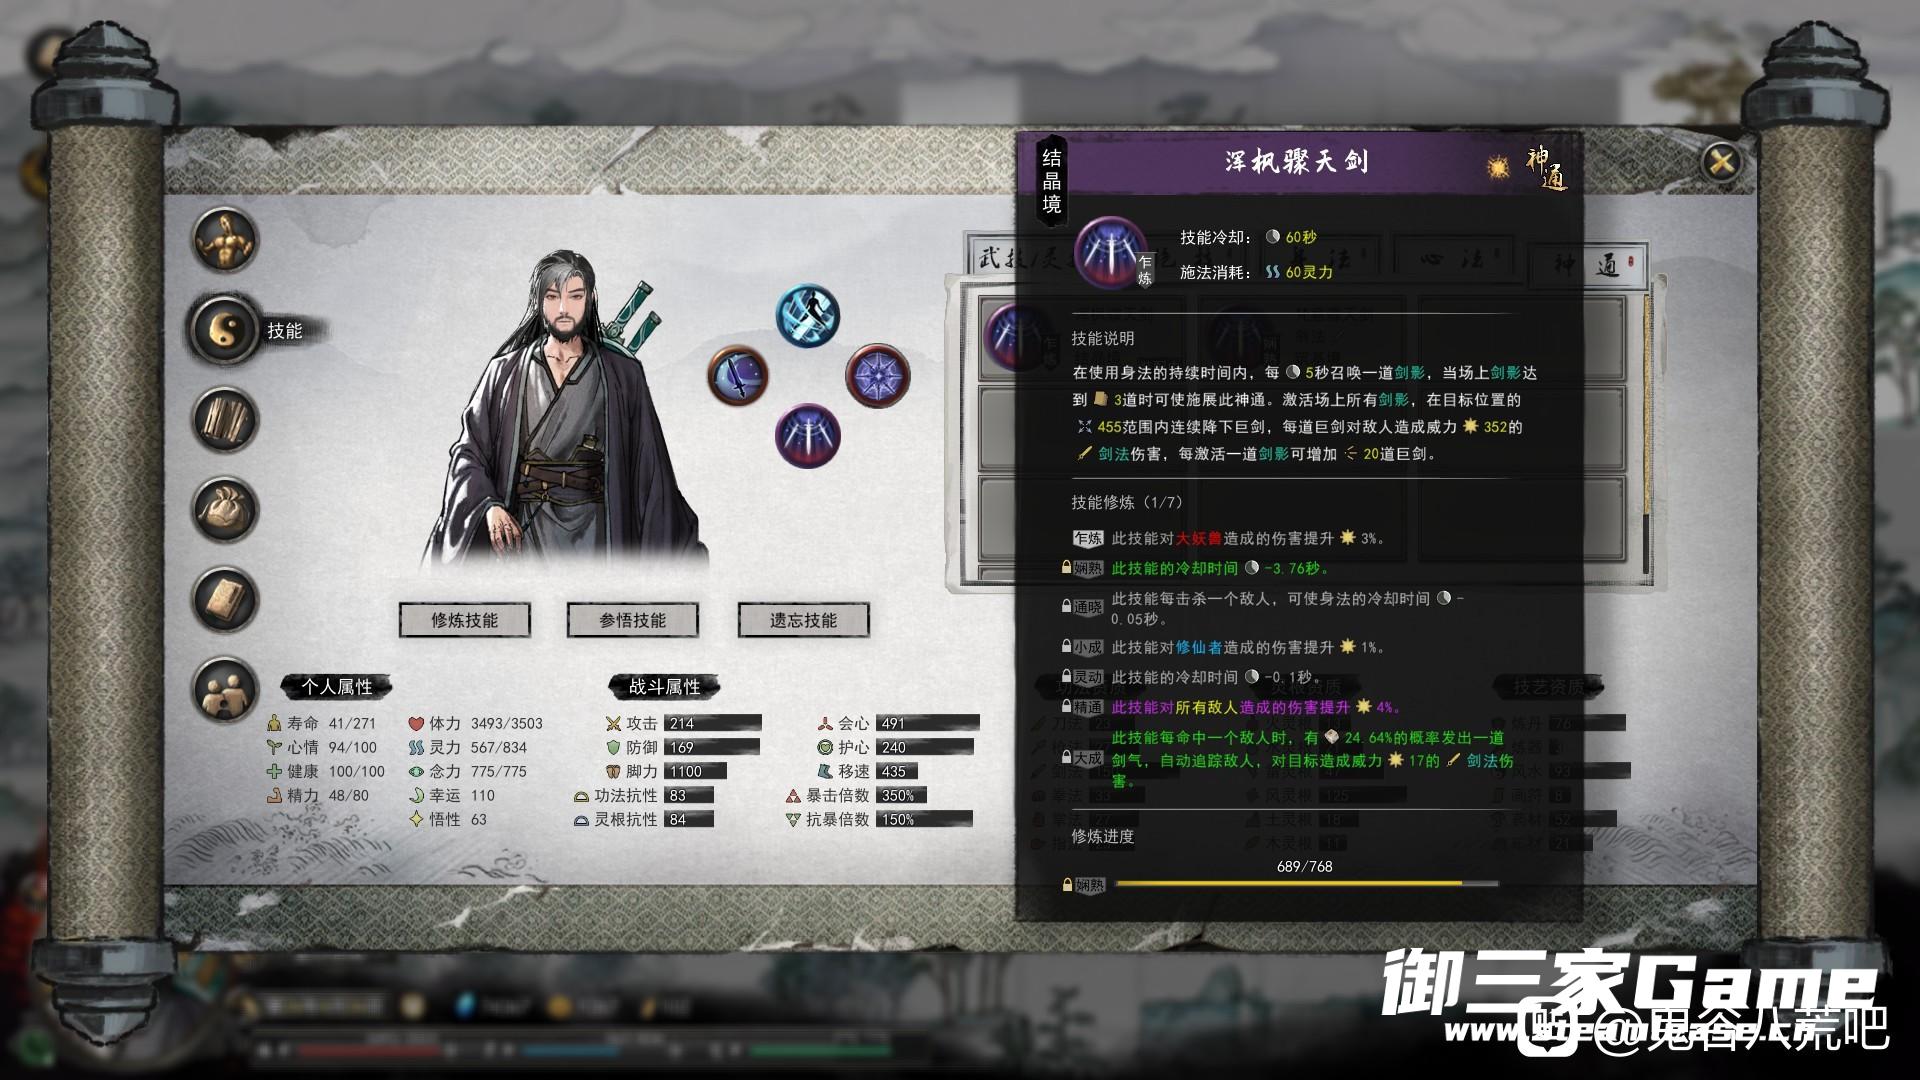
Task: Click the 遗忘技能 button
Action: 804,620
